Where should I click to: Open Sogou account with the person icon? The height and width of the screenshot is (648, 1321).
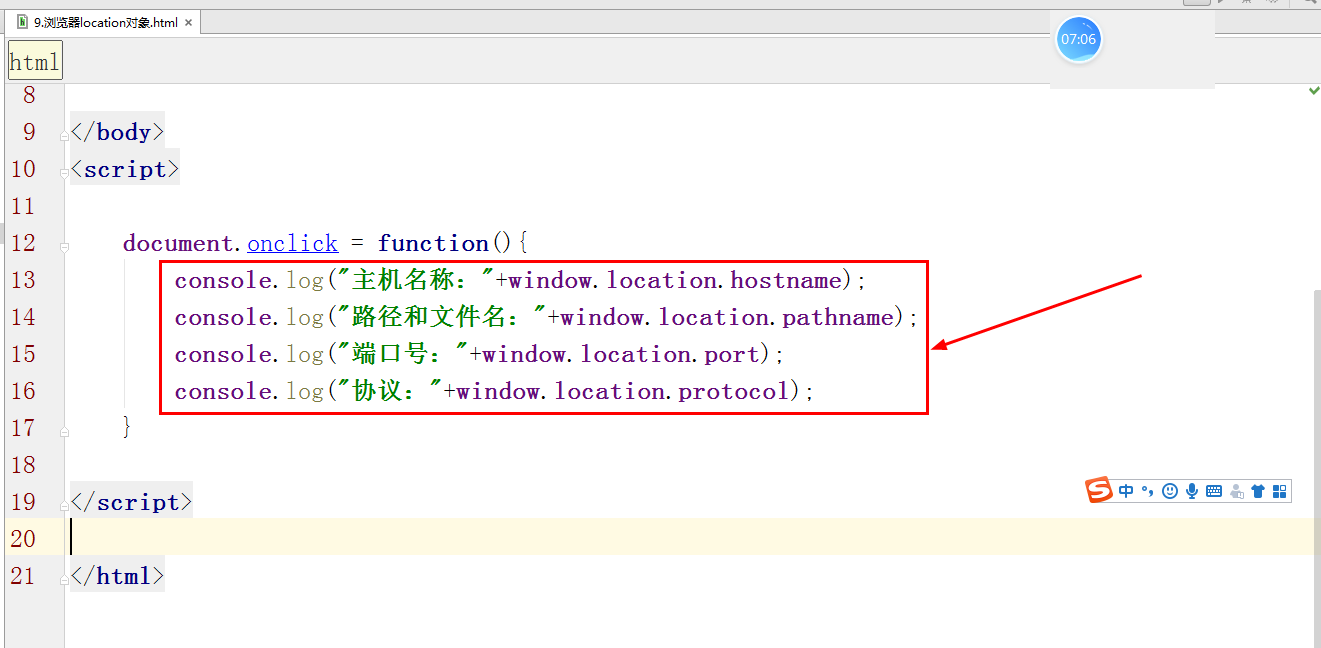tap(1237, 490)
